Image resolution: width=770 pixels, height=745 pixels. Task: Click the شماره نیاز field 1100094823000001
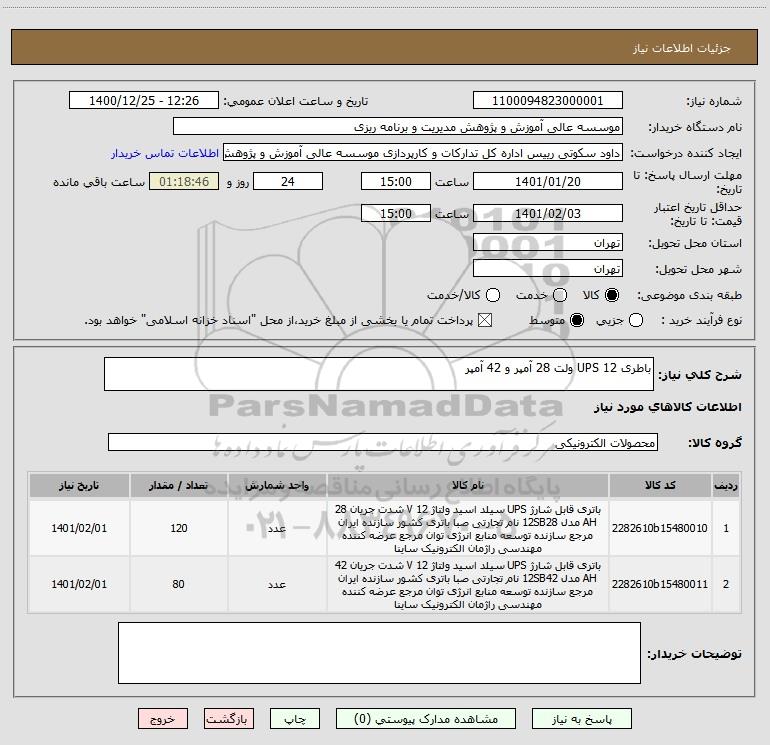point(548,101)
